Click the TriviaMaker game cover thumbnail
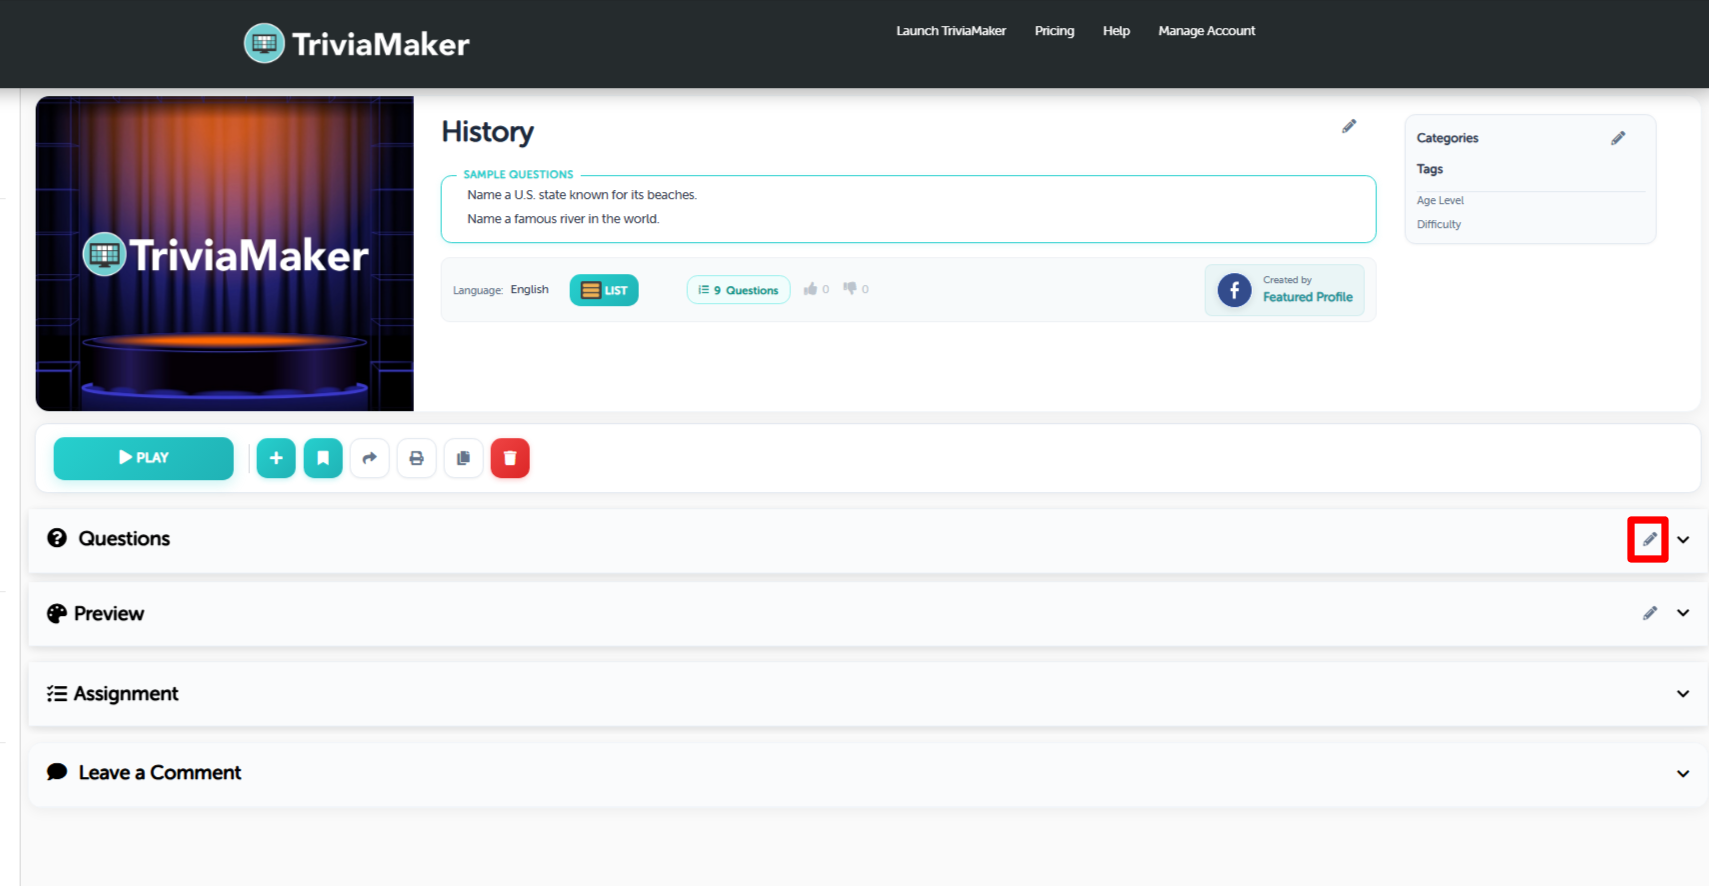 (x=225, y=254)
